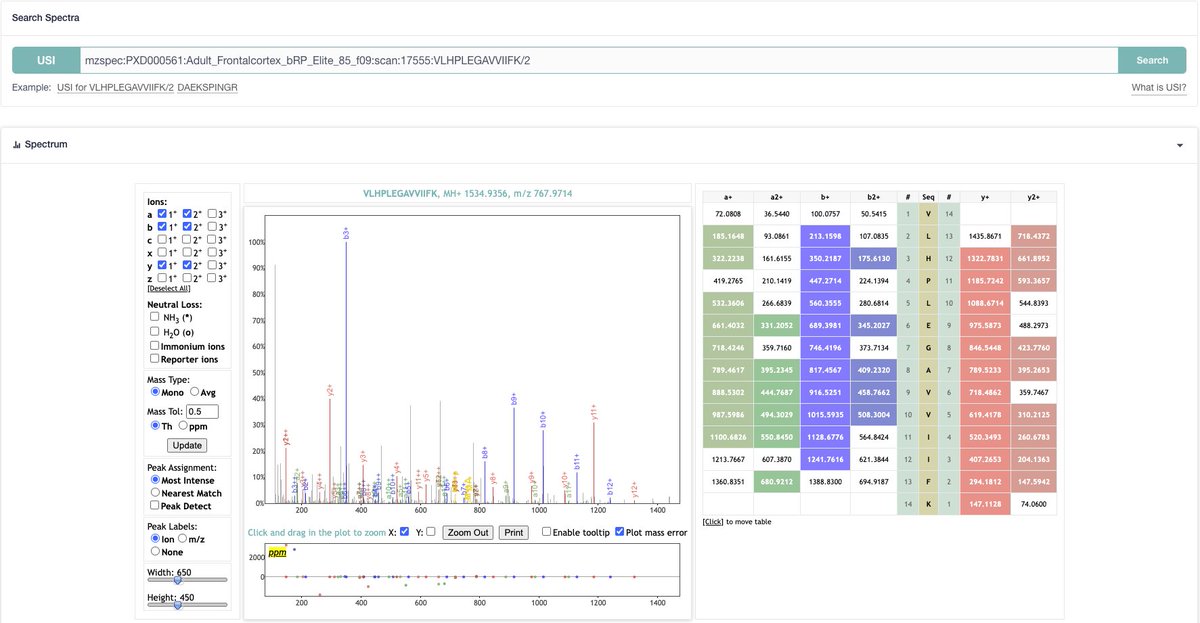The image size is (1200, 623).
Task: Click the b9+ peak label in spectrum
Action: tap(514, 400)
